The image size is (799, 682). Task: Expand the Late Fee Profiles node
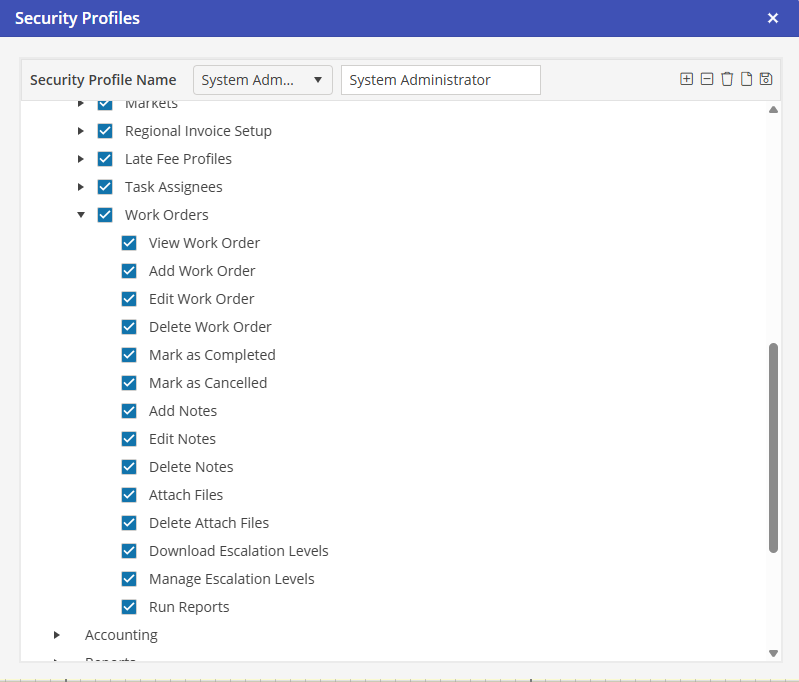[81, 159]
